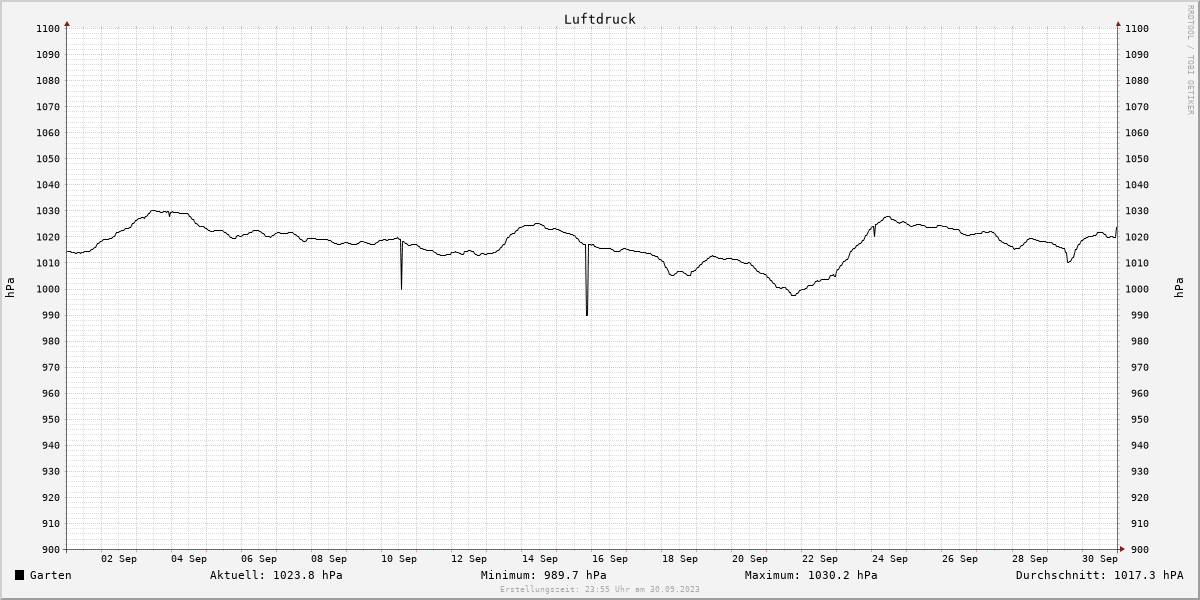Click the 24 Sep date label
The image size is (1200, 600).
890,559
